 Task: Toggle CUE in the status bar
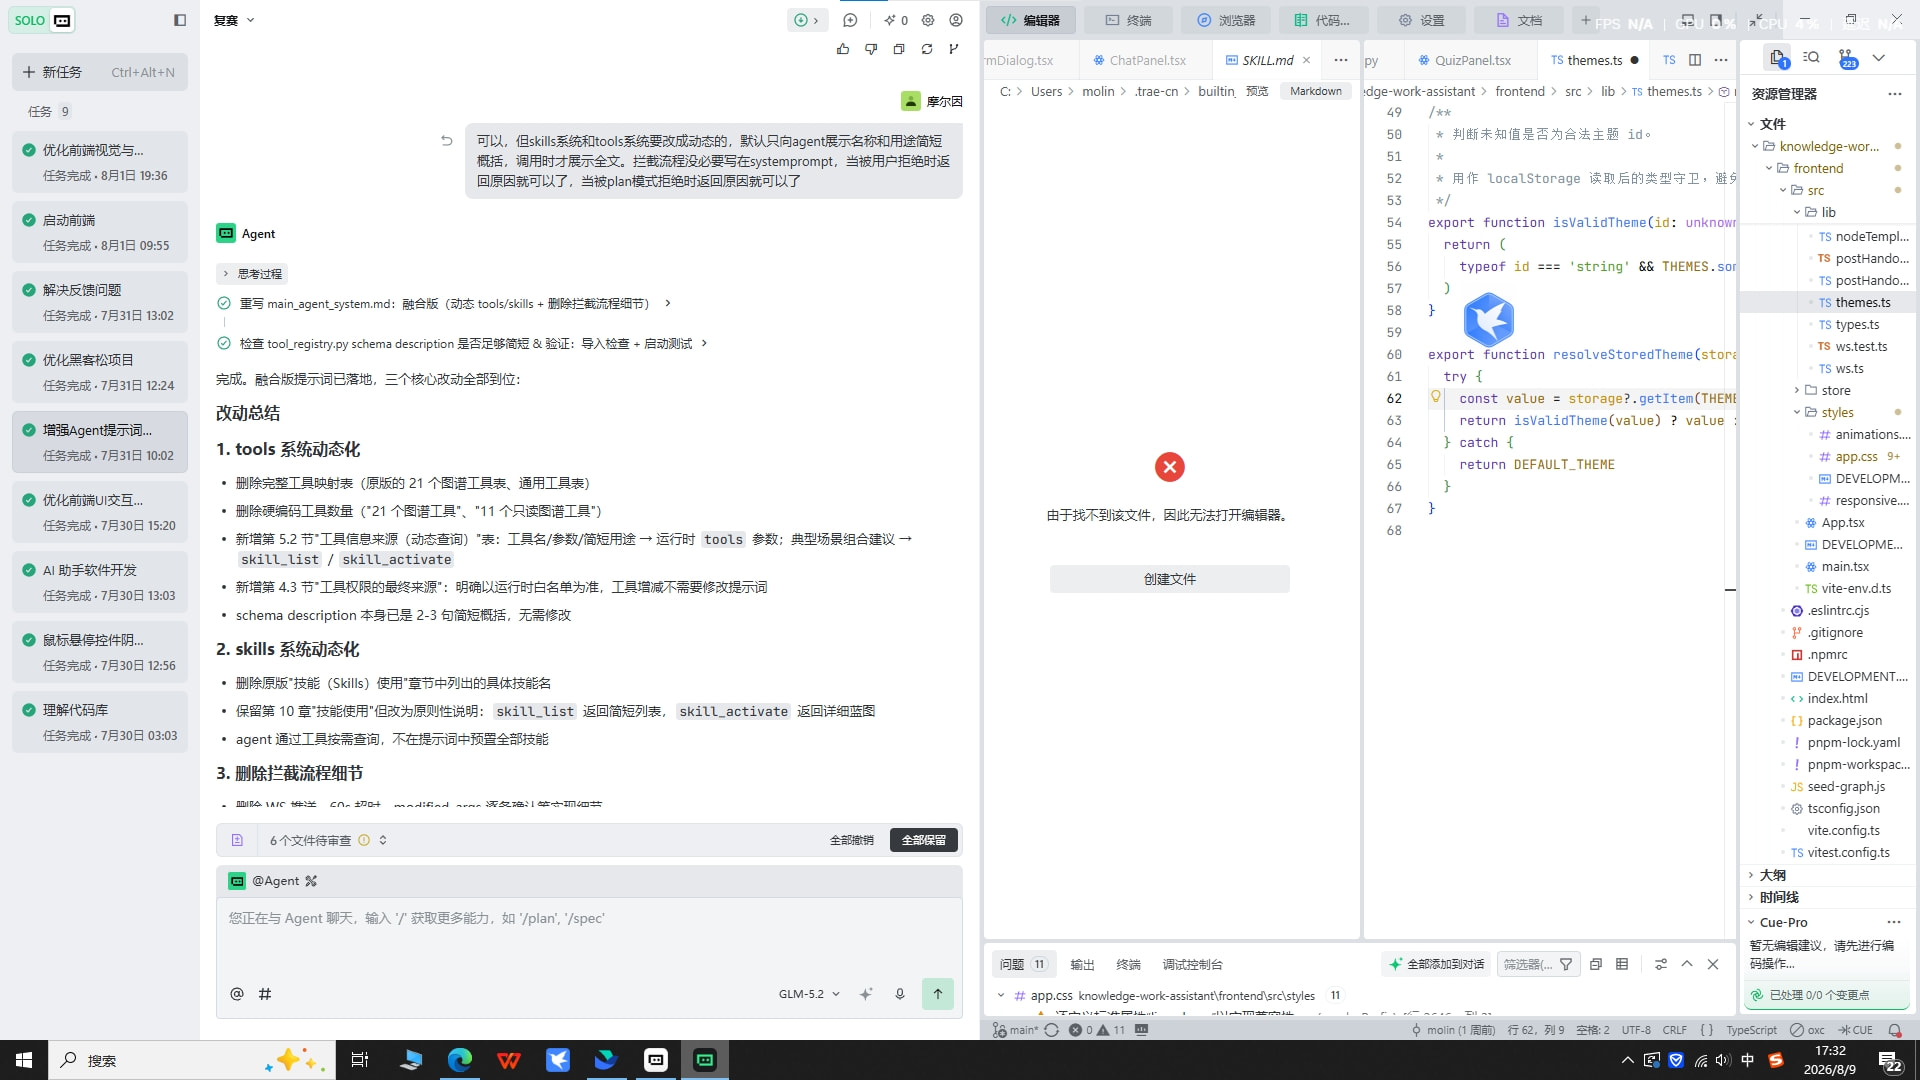1856,1030
